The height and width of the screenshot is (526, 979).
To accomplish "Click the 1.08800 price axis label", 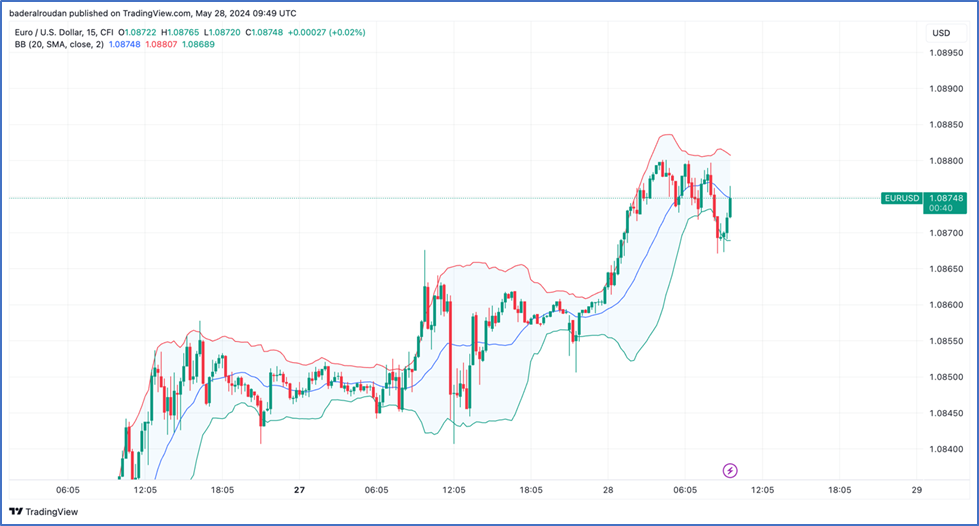I will tap(946, 161).
